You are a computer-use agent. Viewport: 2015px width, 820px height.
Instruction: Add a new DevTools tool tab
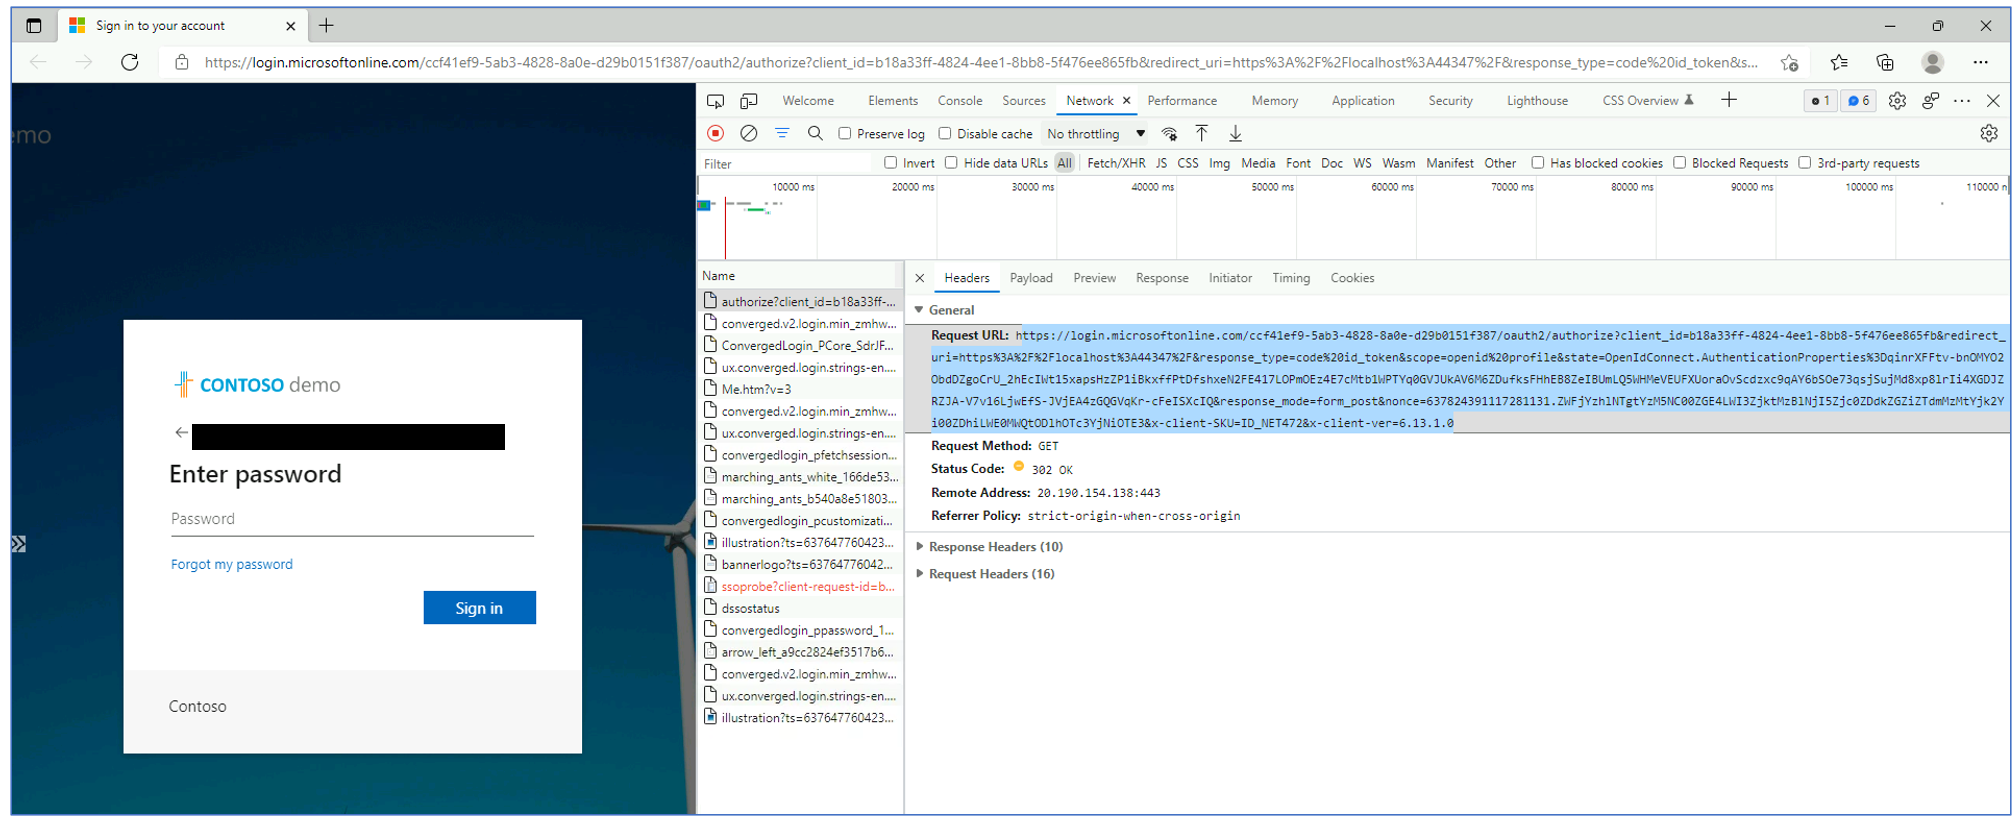click(1729, 100)
